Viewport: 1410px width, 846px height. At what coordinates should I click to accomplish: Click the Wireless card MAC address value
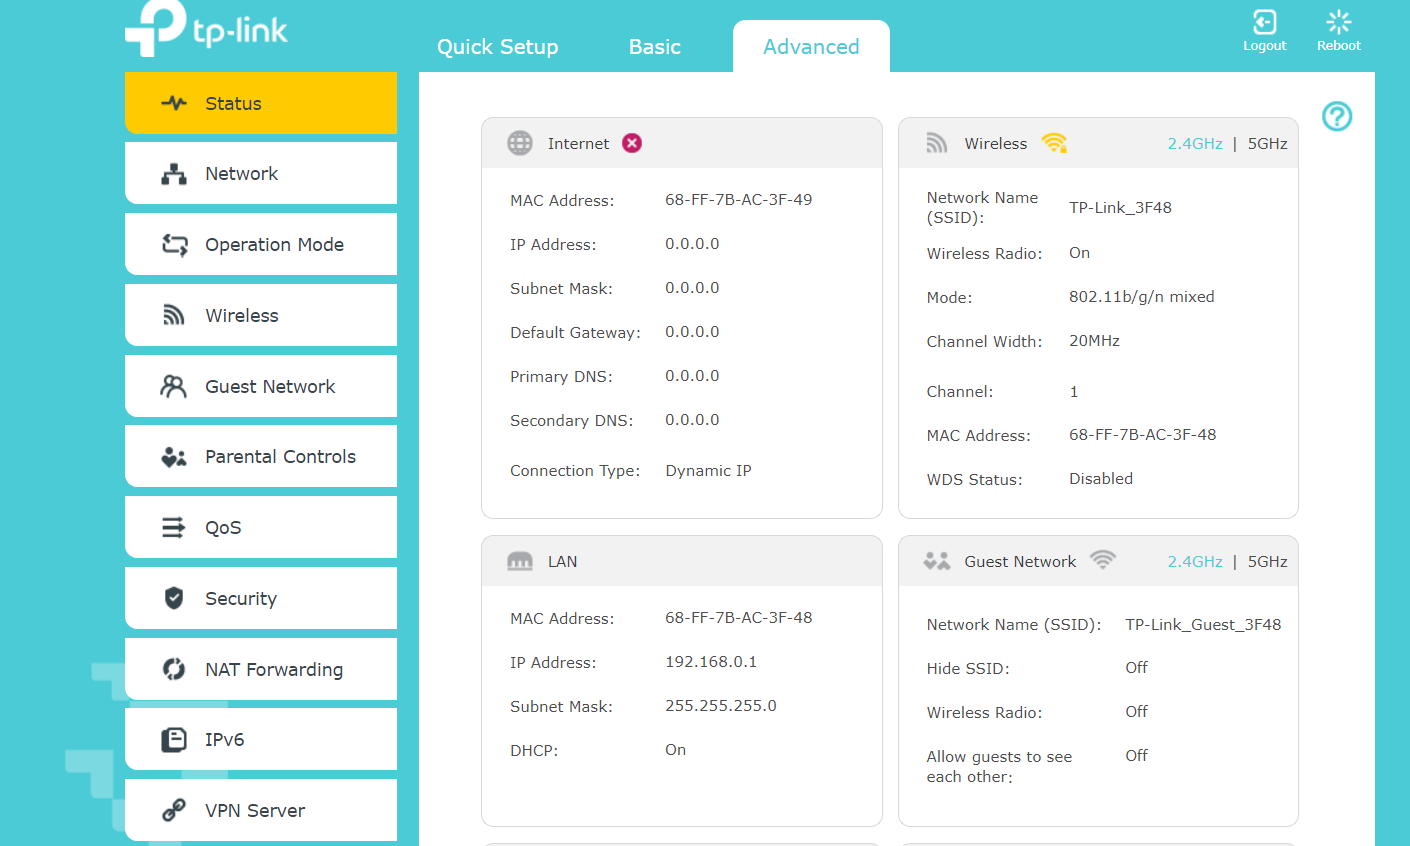(1143, 435)
